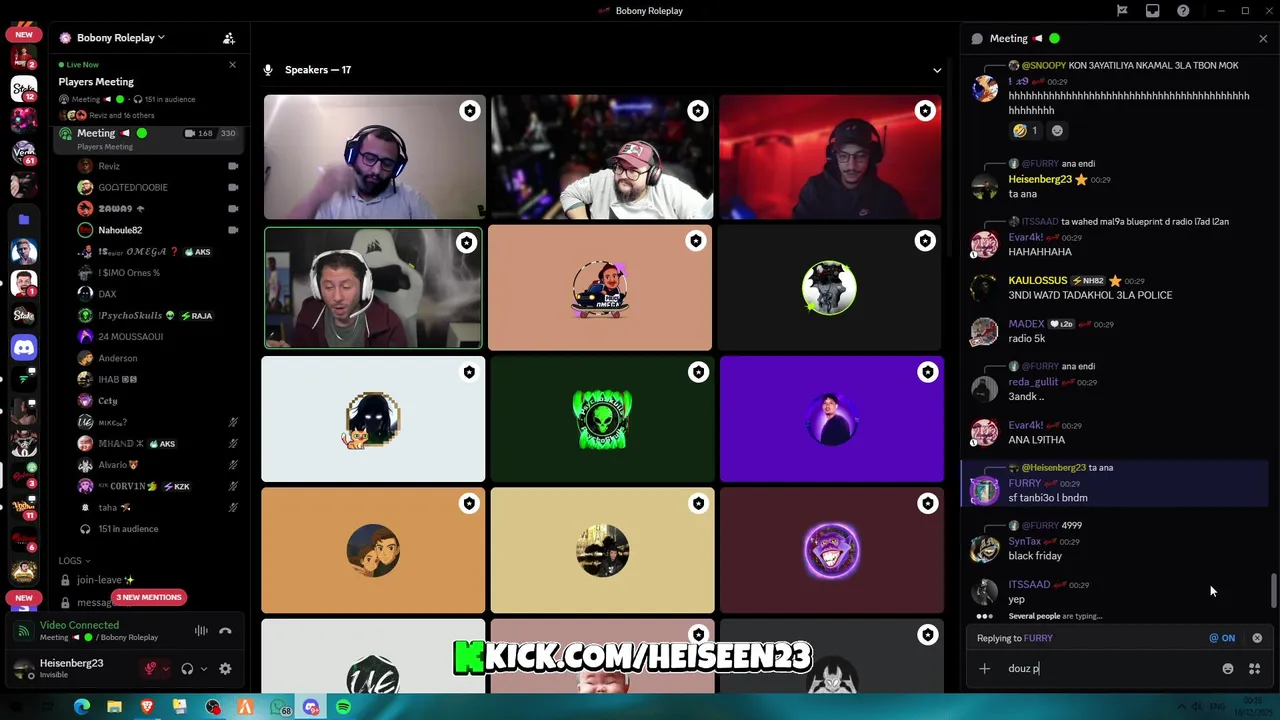The image size is (1280, 720).
Task: Disconnect using the hang-up phone icon
Action: coord(225,631)
